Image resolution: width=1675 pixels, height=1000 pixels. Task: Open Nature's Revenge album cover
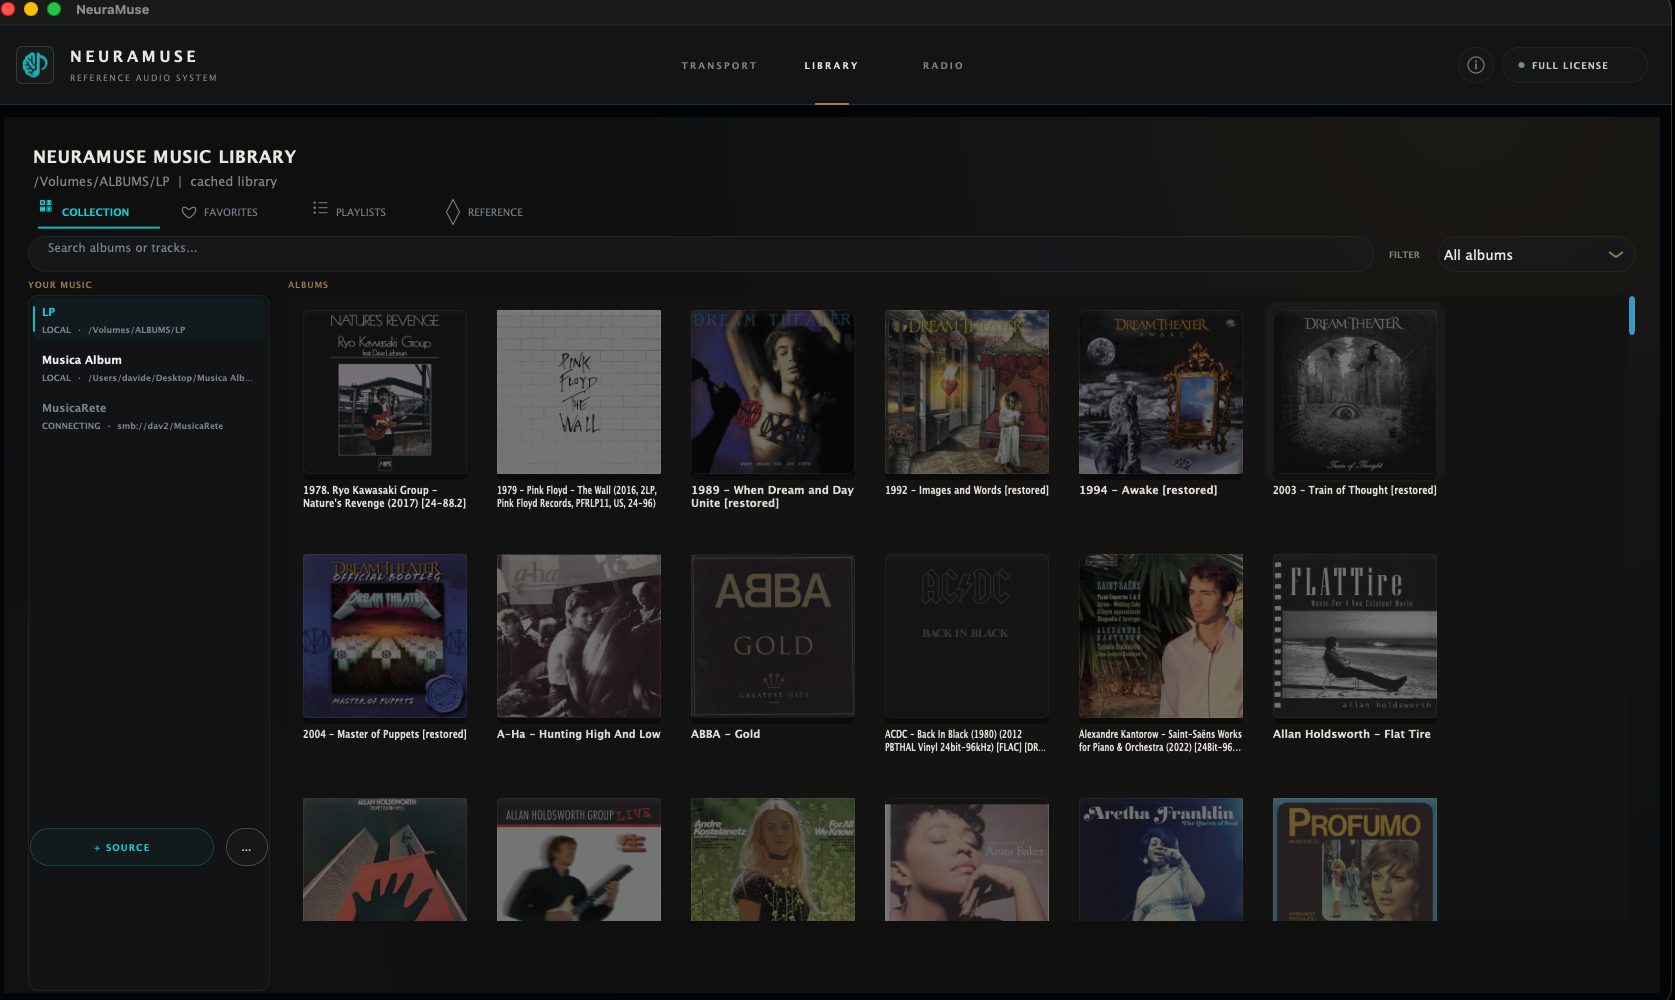(x=385, y=392)
